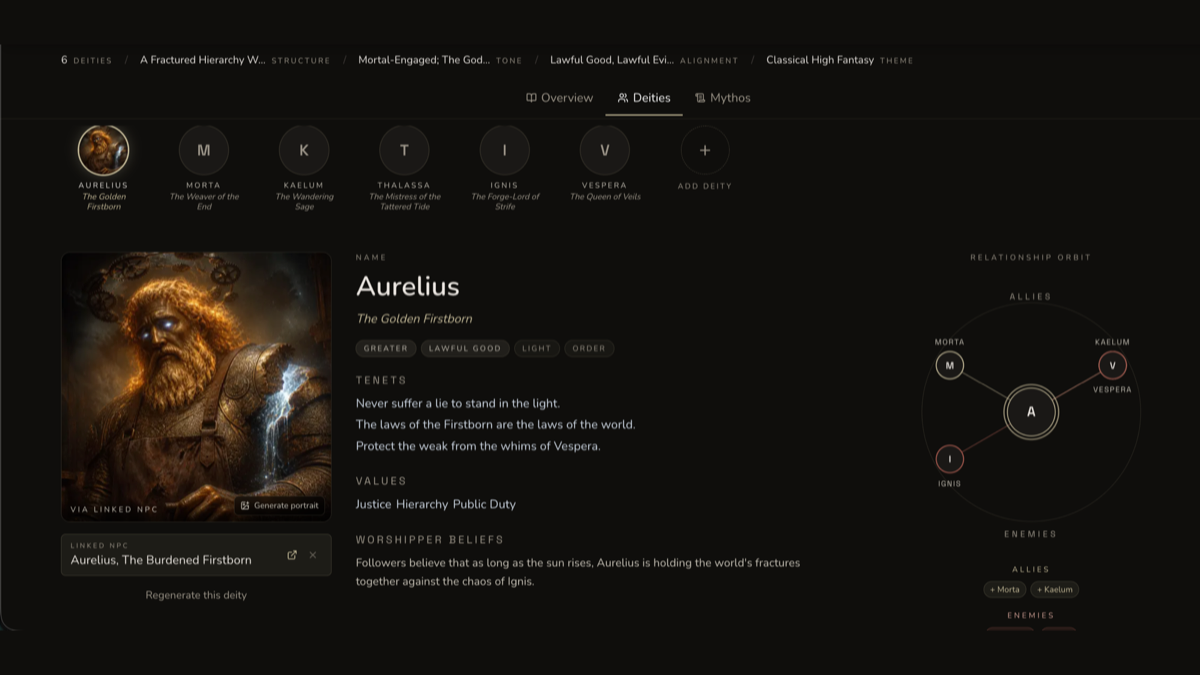Select Ignis deity circle in the deity row
Viewport: 1200px width, 675px height.
point(505,151)
